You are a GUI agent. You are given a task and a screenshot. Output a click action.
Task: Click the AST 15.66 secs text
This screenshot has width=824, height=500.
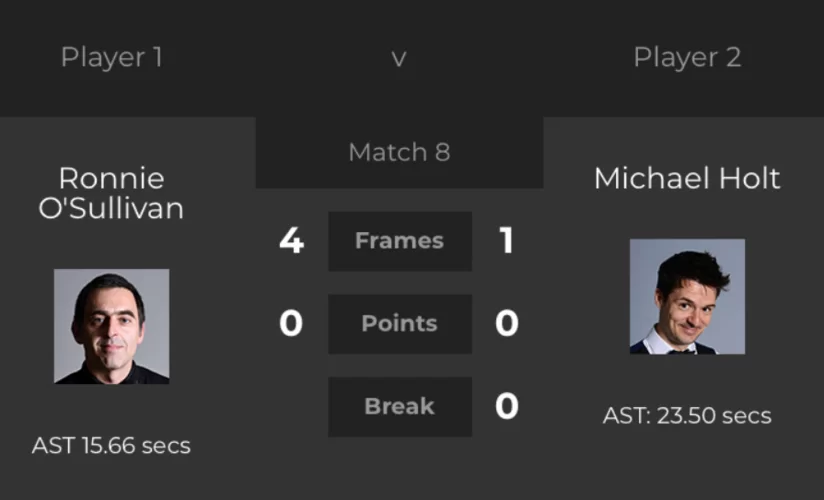(111, 446)
